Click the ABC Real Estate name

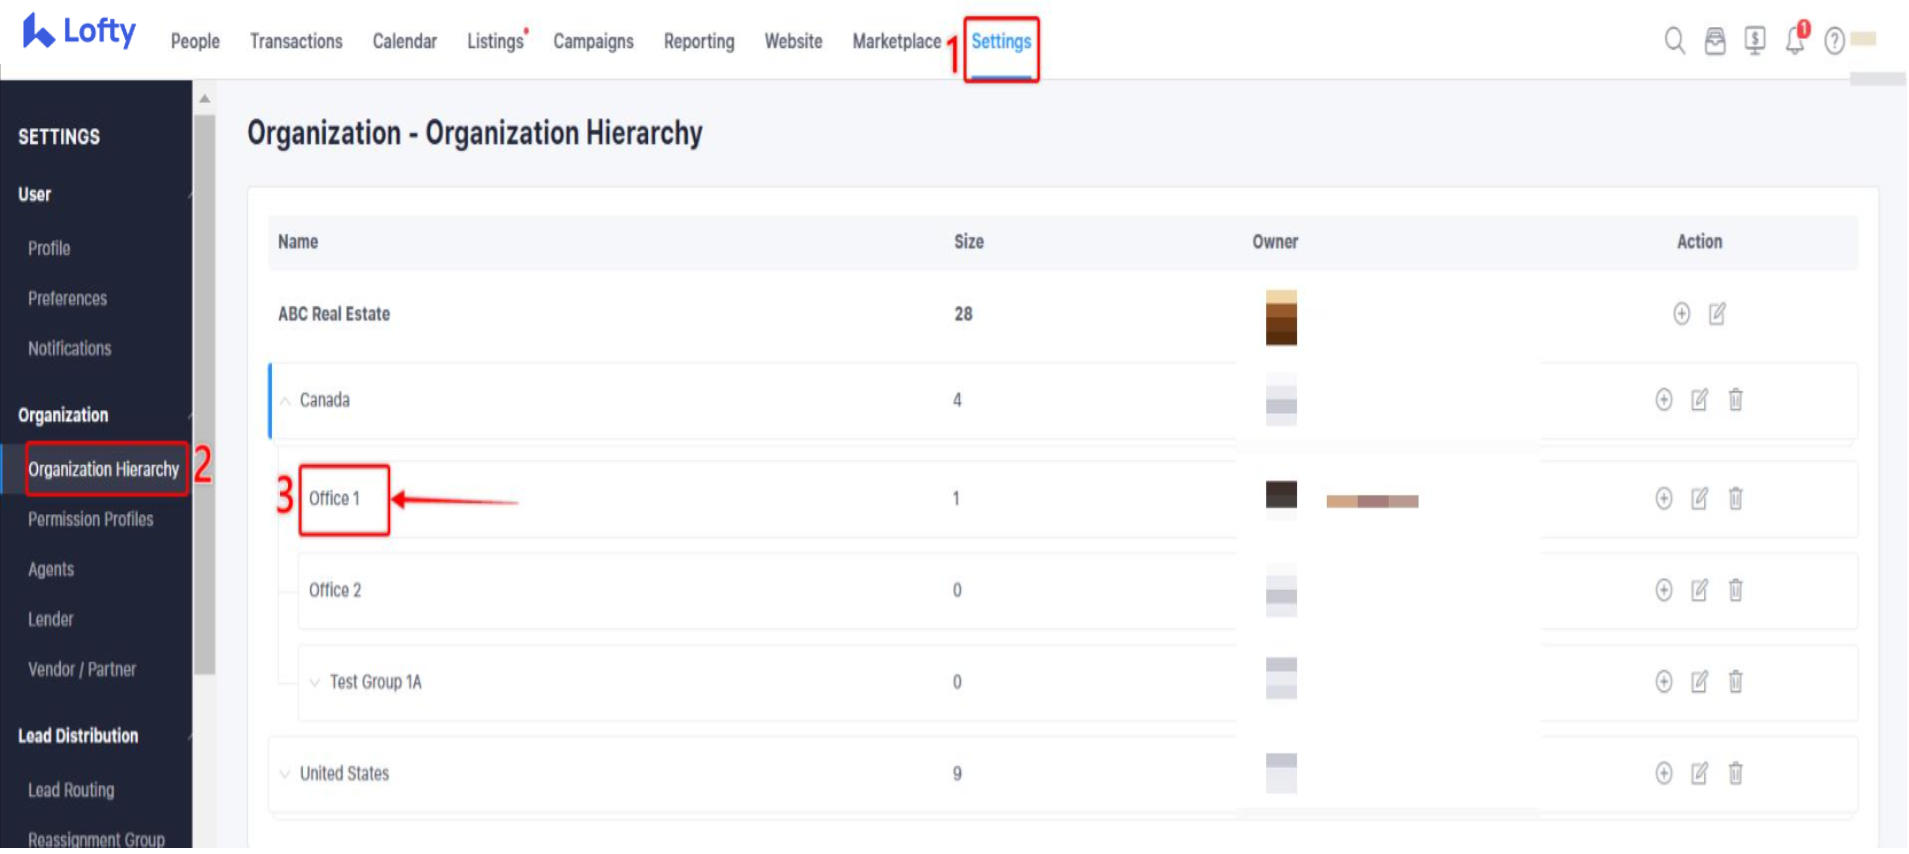[334, 314]
